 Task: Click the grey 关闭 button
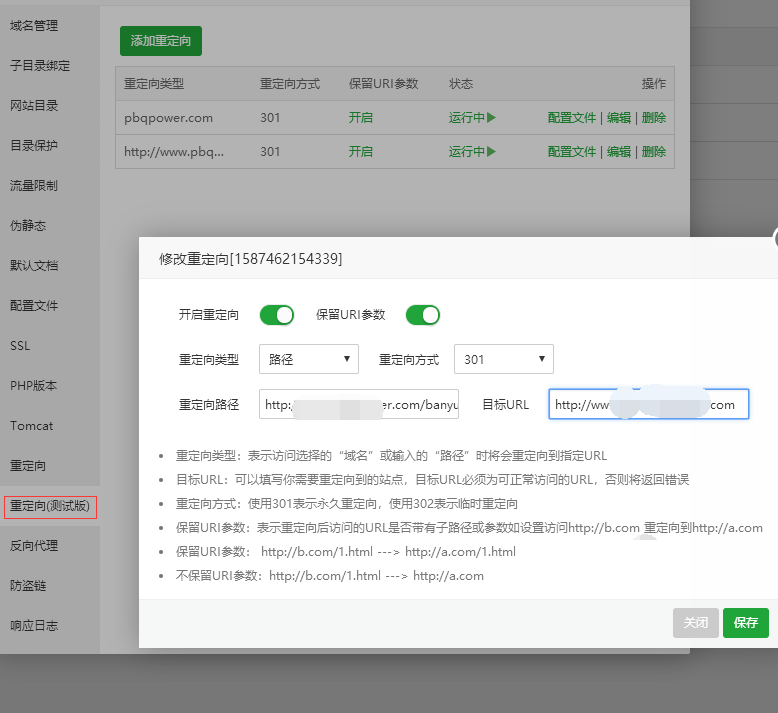[x=696, y=623]
